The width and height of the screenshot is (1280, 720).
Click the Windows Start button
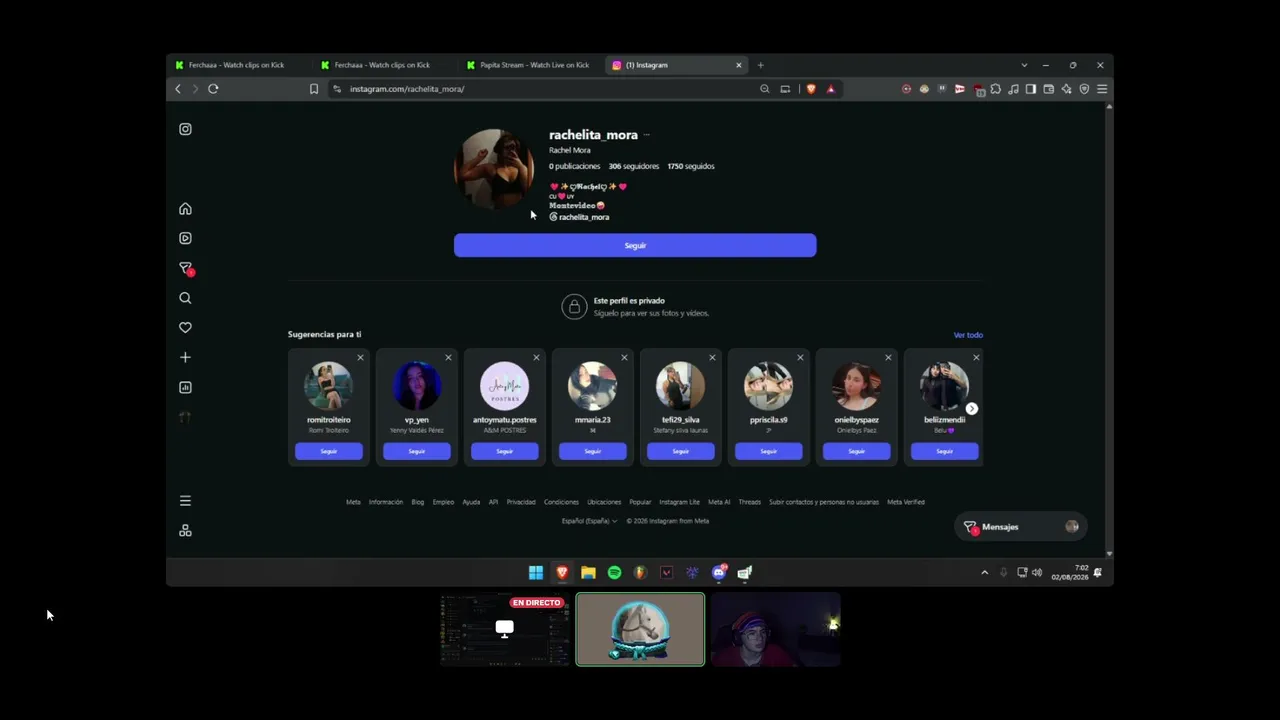click(536, 573)
